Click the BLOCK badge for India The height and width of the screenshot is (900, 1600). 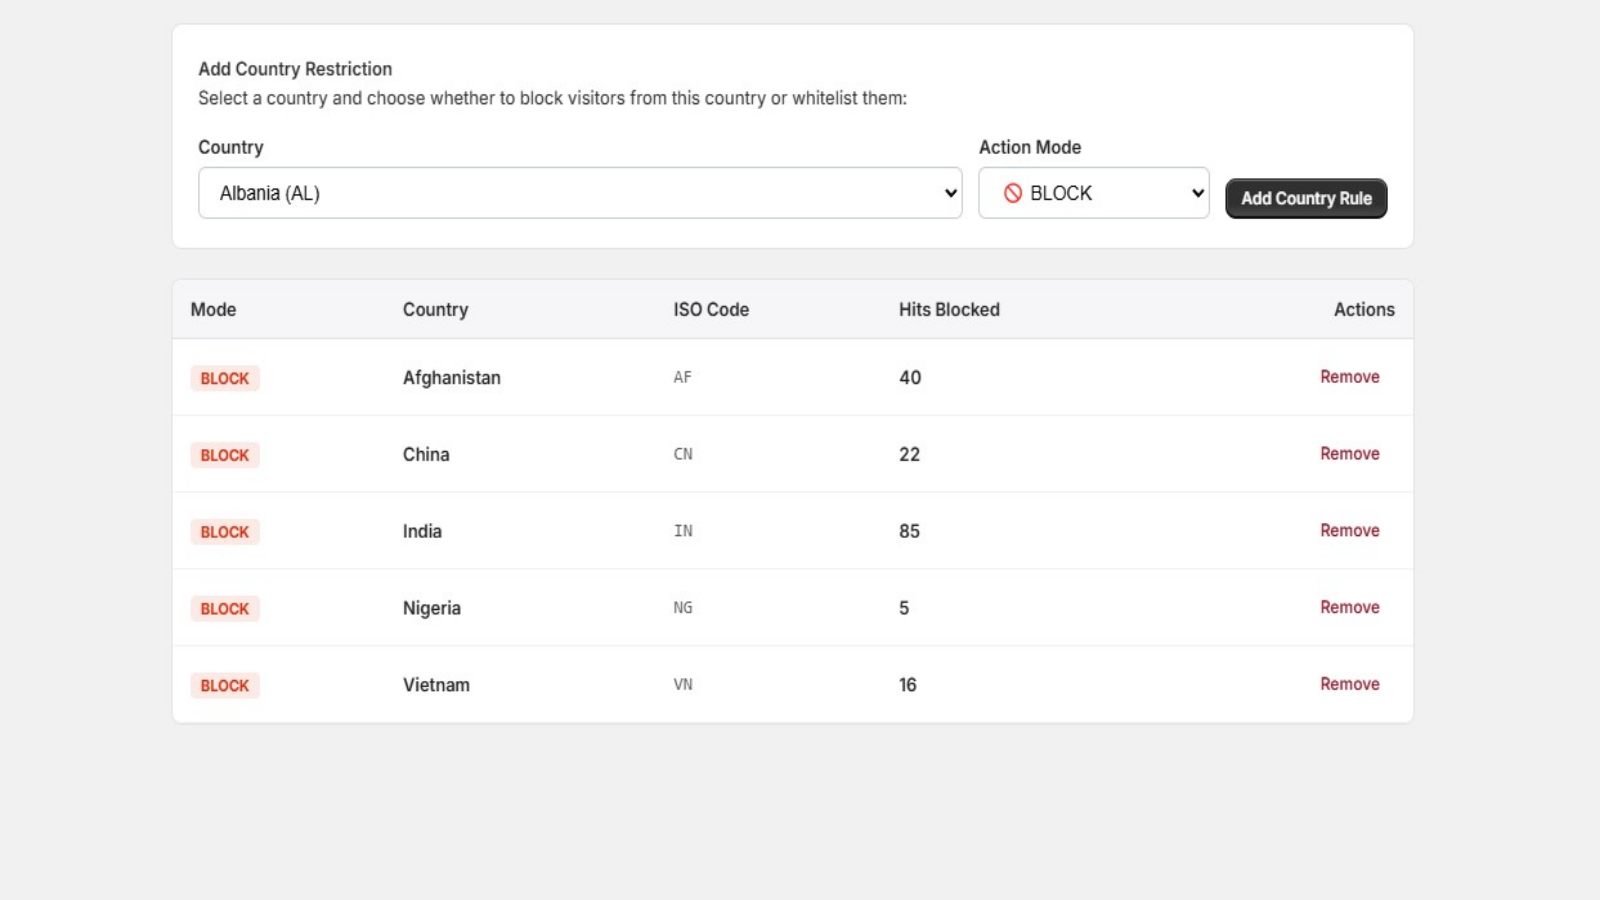pyautogui.click(x=225, y=532)
